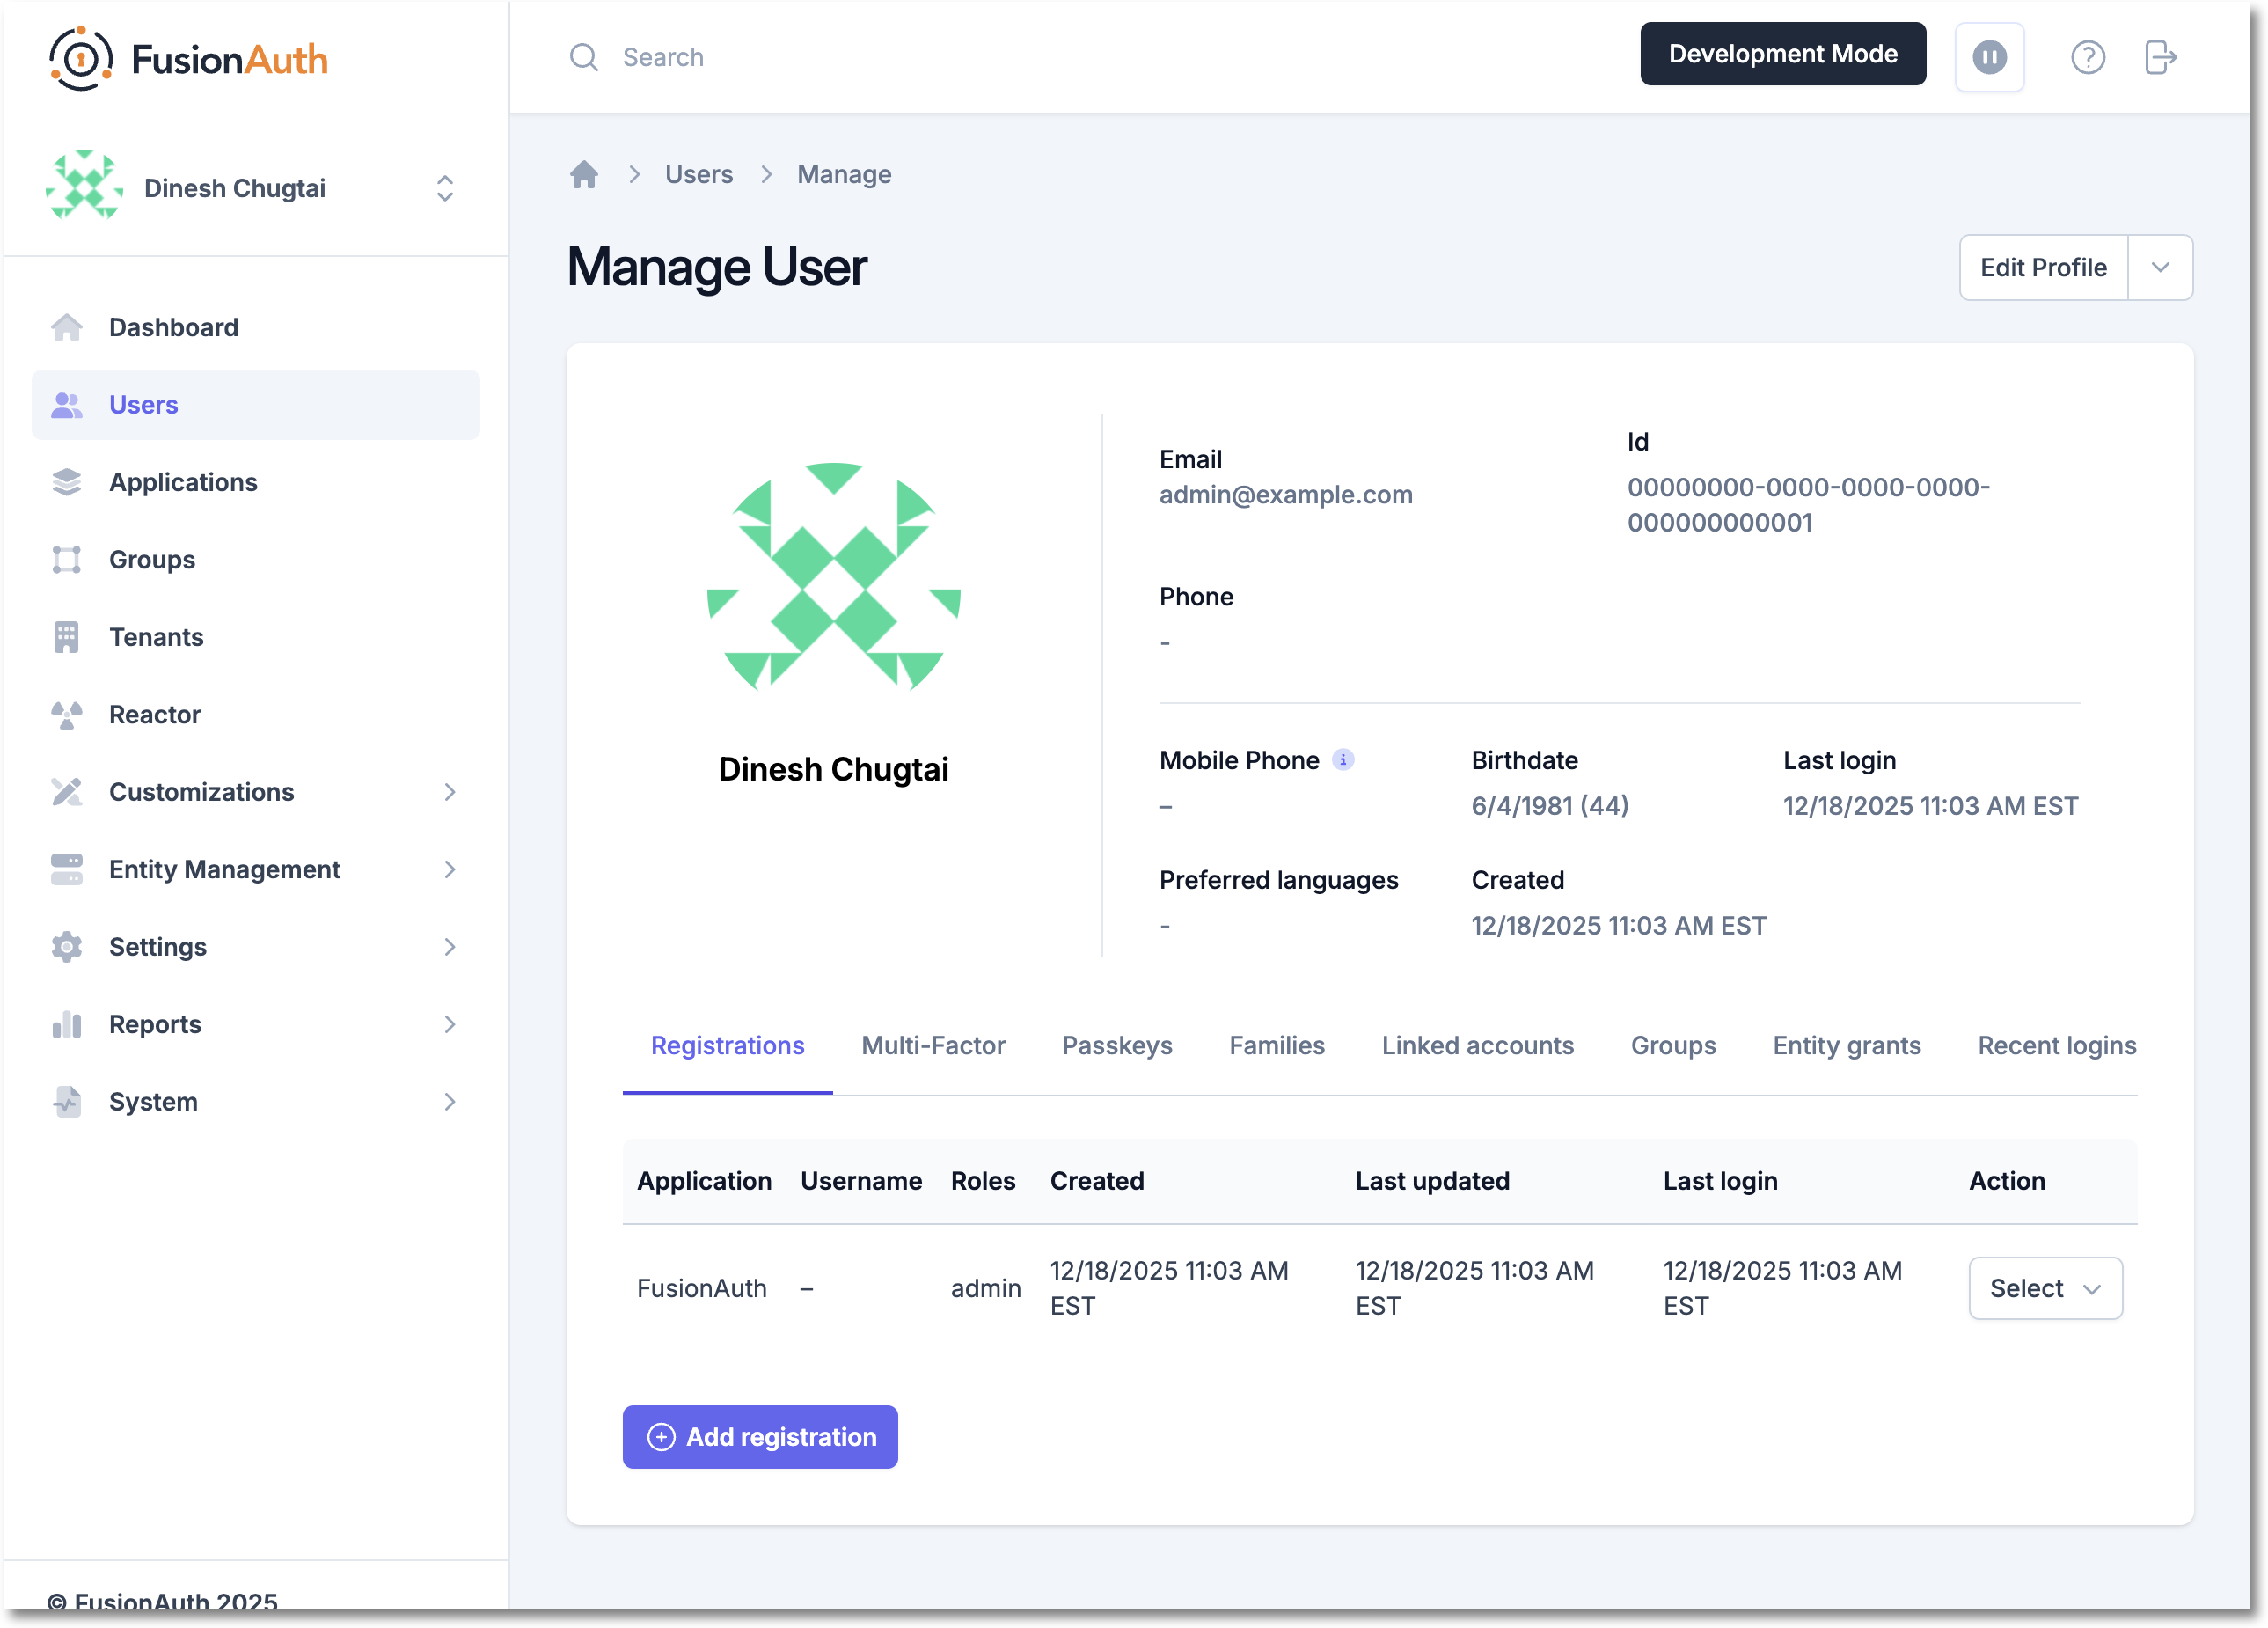Select Tenants in the sidebar

[x=156, y=637]
